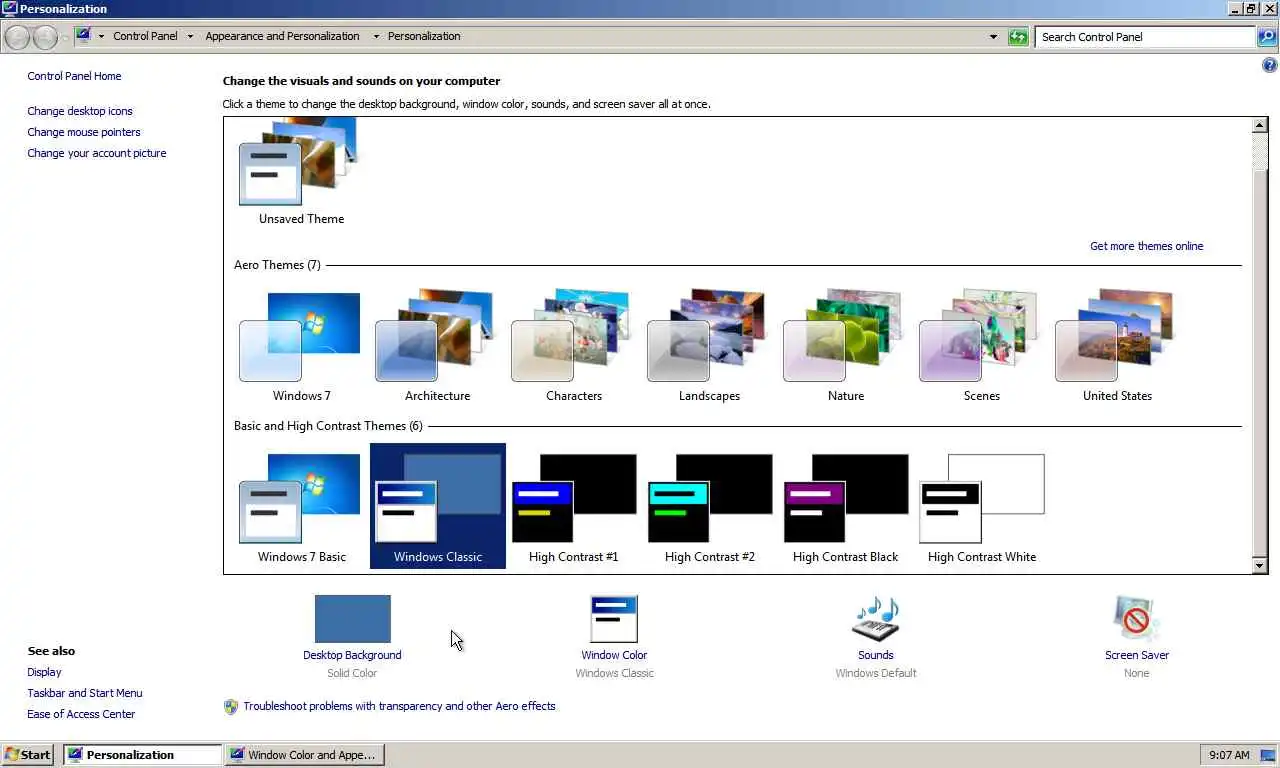The image size is (1280, 768).
Task: Click the Forward navigation button
Action: (45, 37)
